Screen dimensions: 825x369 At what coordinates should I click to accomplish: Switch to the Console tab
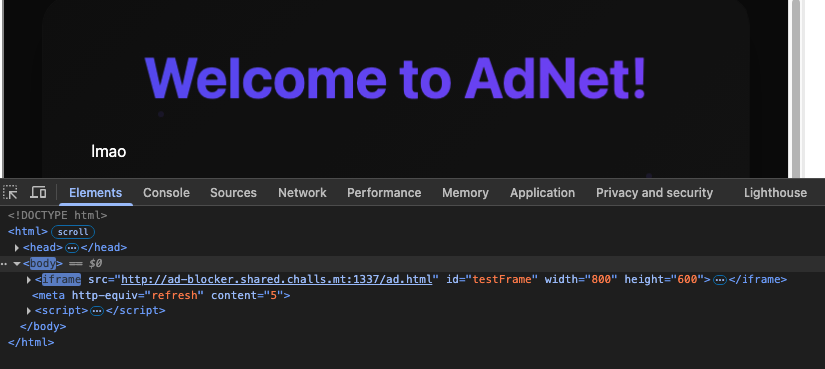166,193
